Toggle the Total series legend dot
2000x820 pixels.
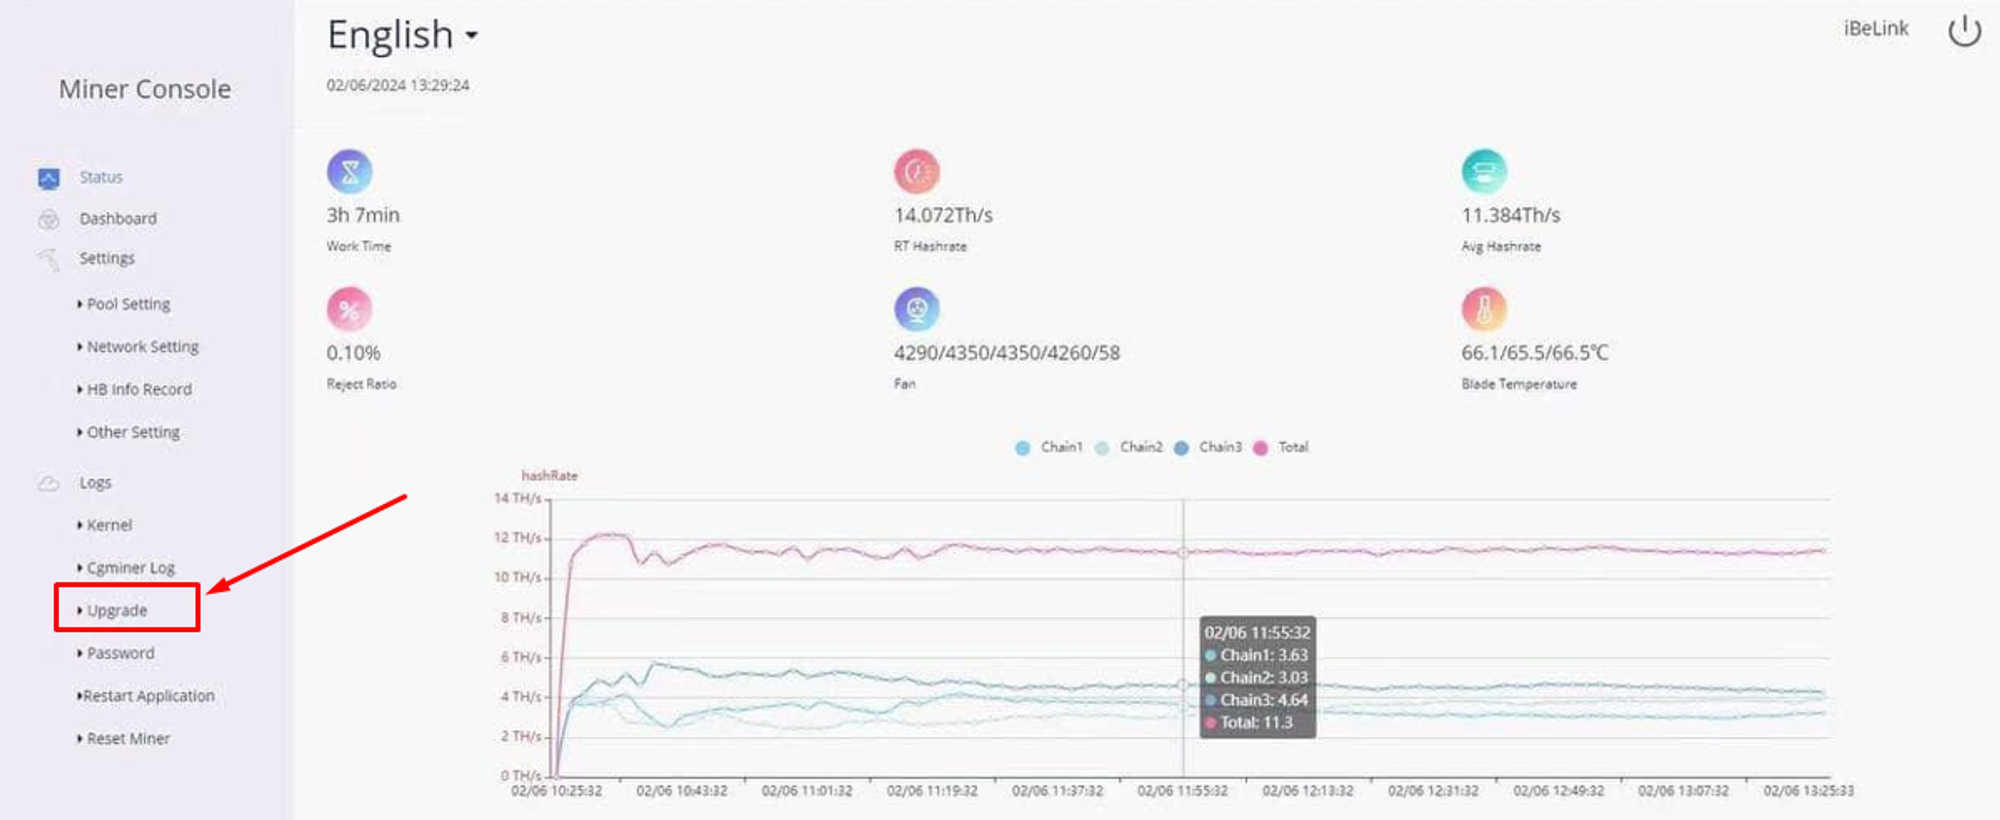point(1260,448)
